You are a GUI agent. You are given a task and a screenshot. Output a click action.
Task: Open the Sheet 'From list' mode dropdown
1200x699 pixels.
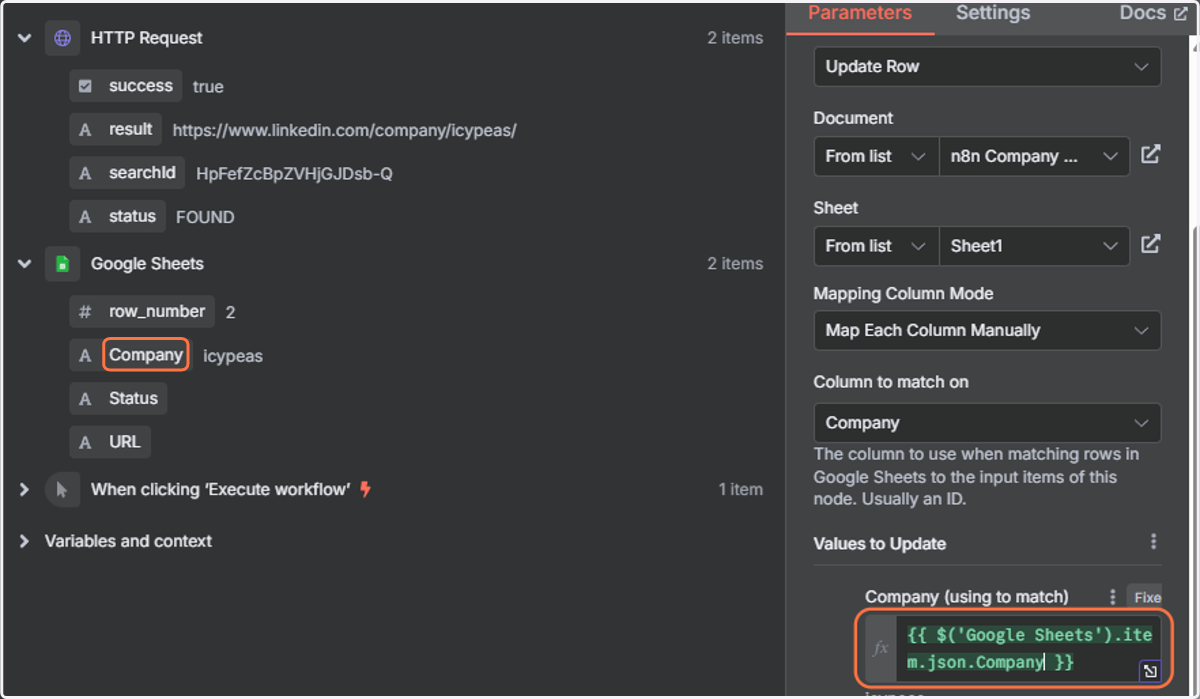(x=876, y=246)
